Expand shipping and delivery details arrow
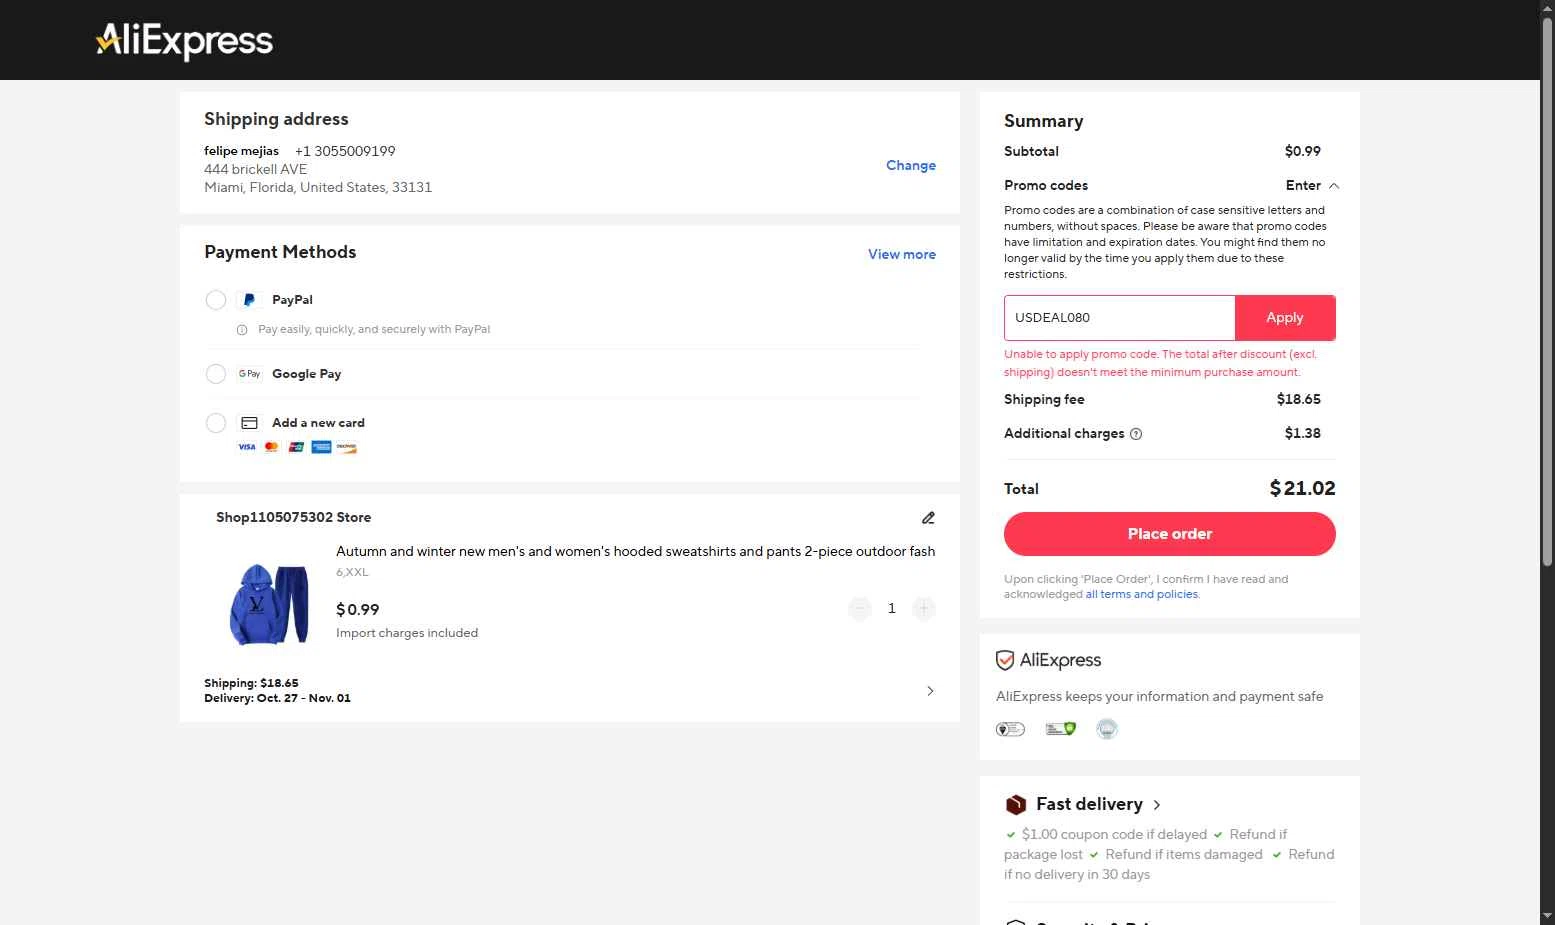This screenshot has width=1555, height=925. pos(930,691)
